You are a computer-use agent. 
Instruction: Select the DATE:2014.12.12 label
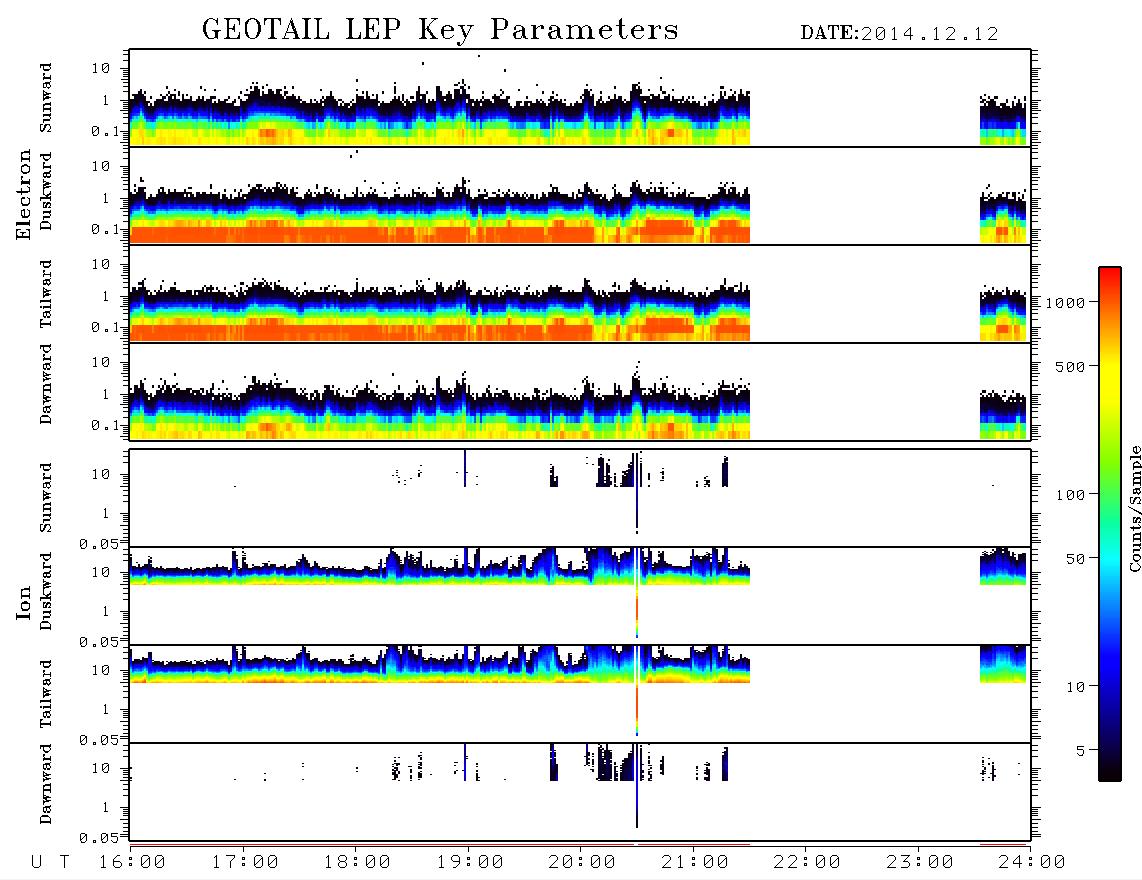899,34
